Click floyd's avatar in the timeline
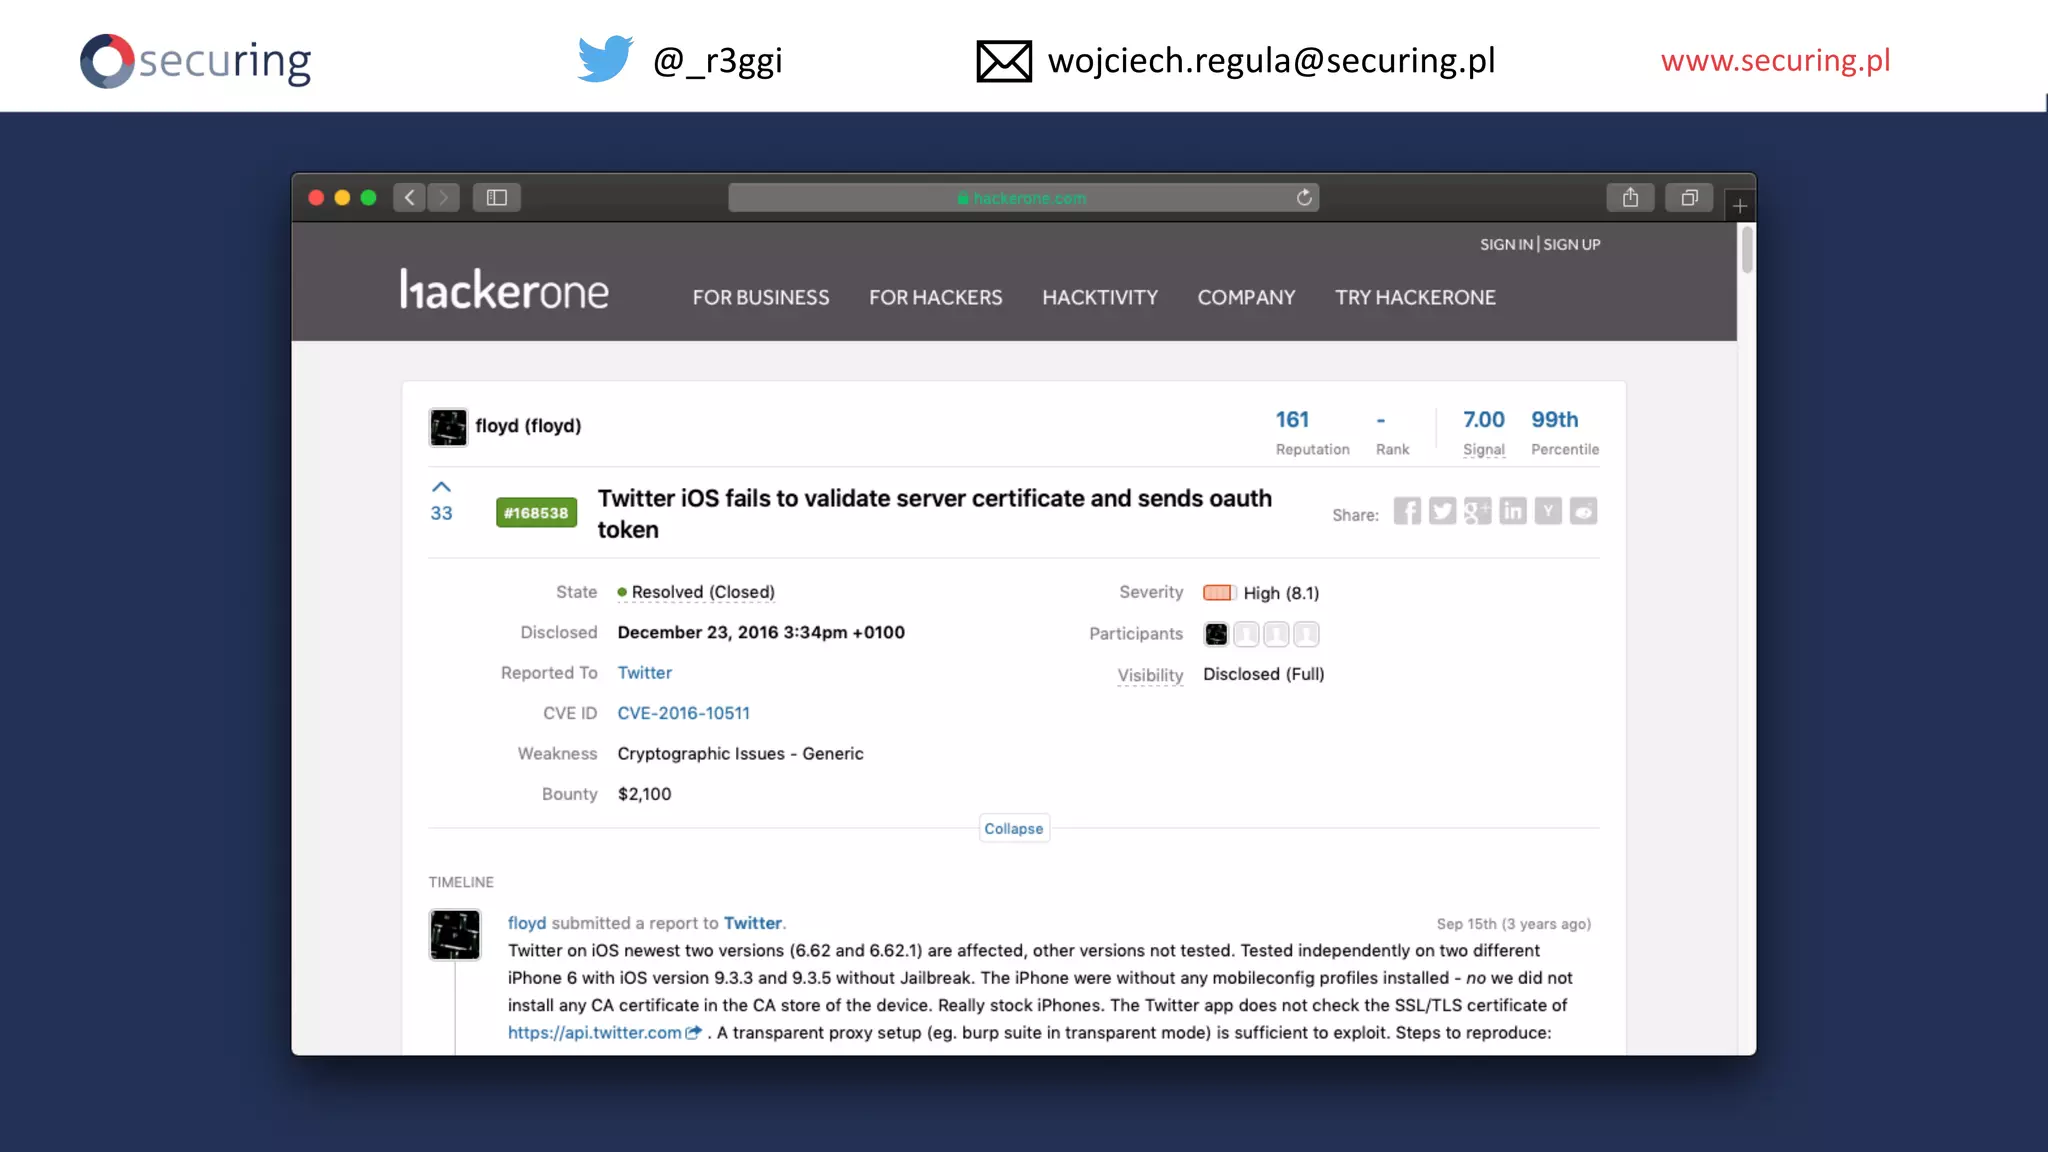The image size is (2048, 1152). [455, 934]
